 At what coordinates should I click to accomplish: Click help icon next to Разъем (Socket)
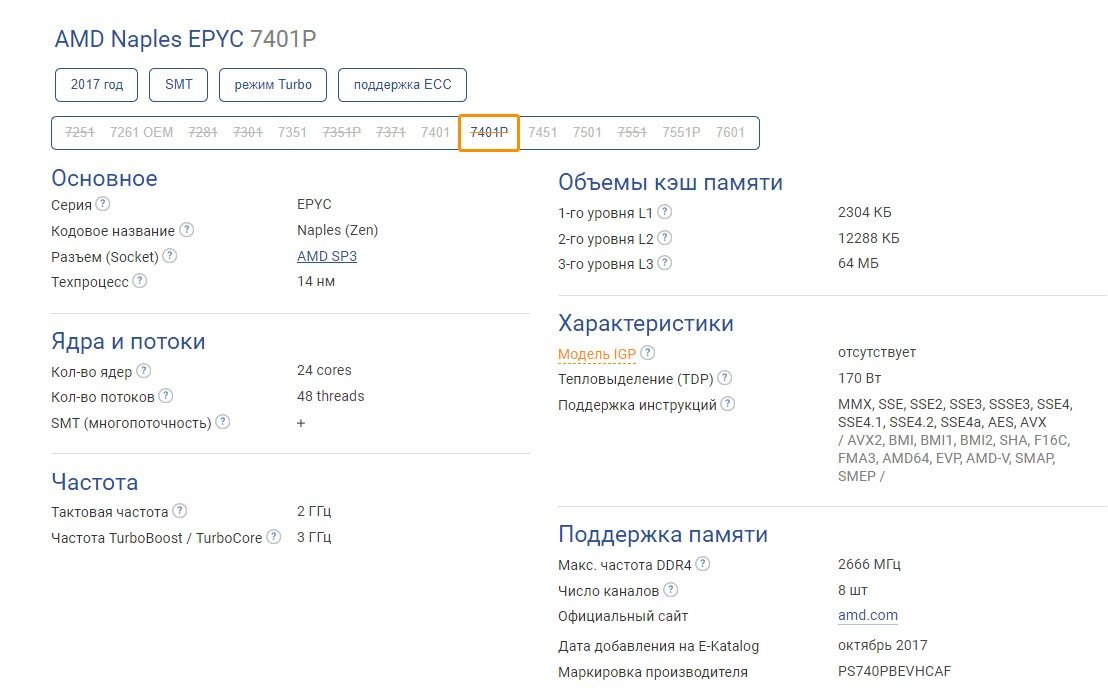[x=170, y=256]
